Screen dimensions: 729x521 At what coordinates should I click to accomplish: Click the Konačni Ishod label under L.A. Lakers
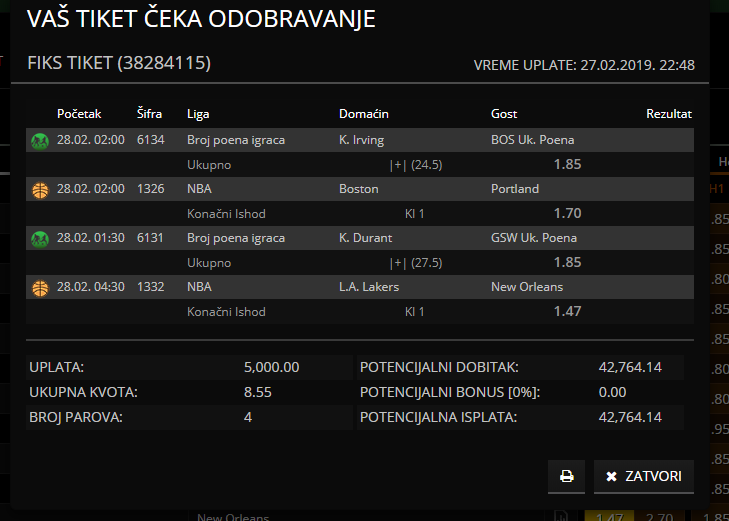pyautogui.click(x=226, y=312)
